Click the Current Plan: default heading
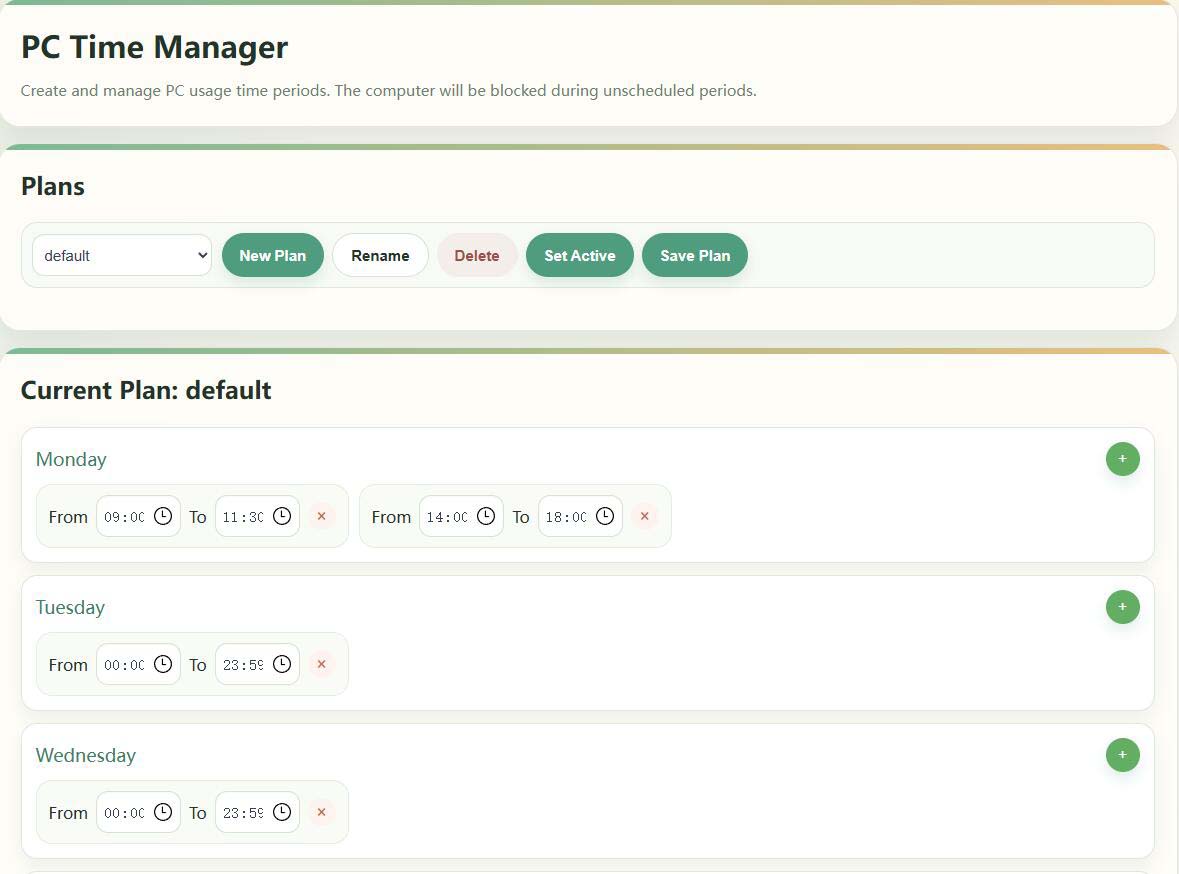The image size is (1179, 874). coord(146,390)
